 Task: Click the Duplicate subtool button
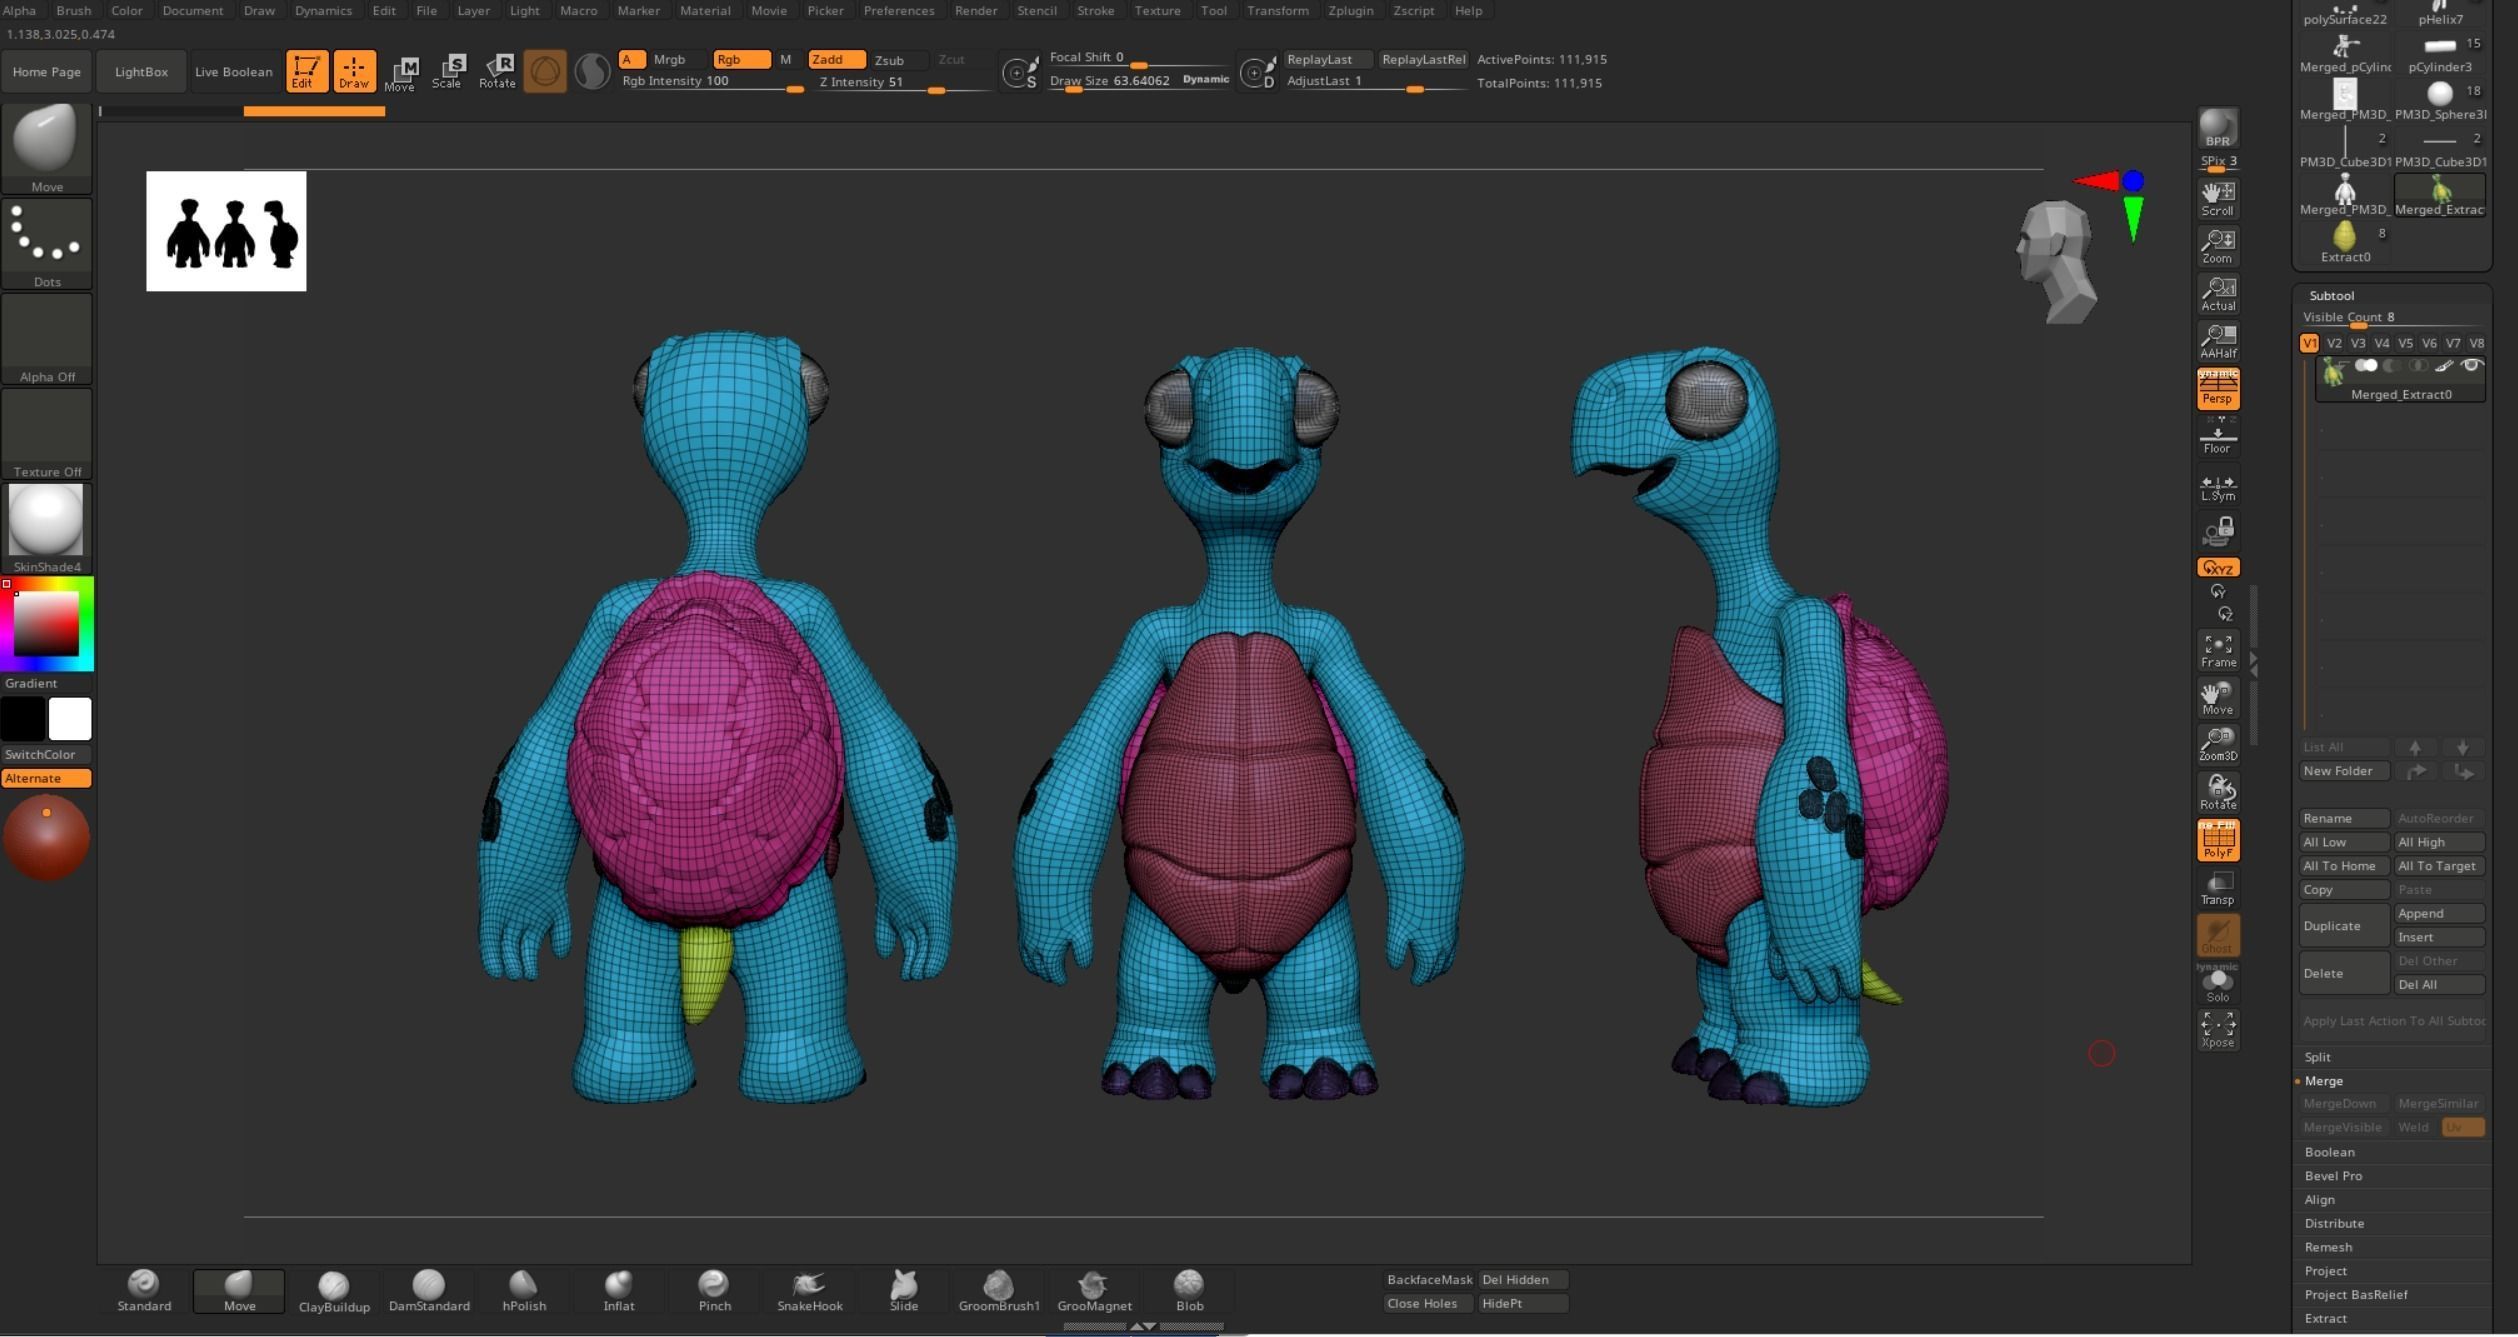coord(2343,926)
